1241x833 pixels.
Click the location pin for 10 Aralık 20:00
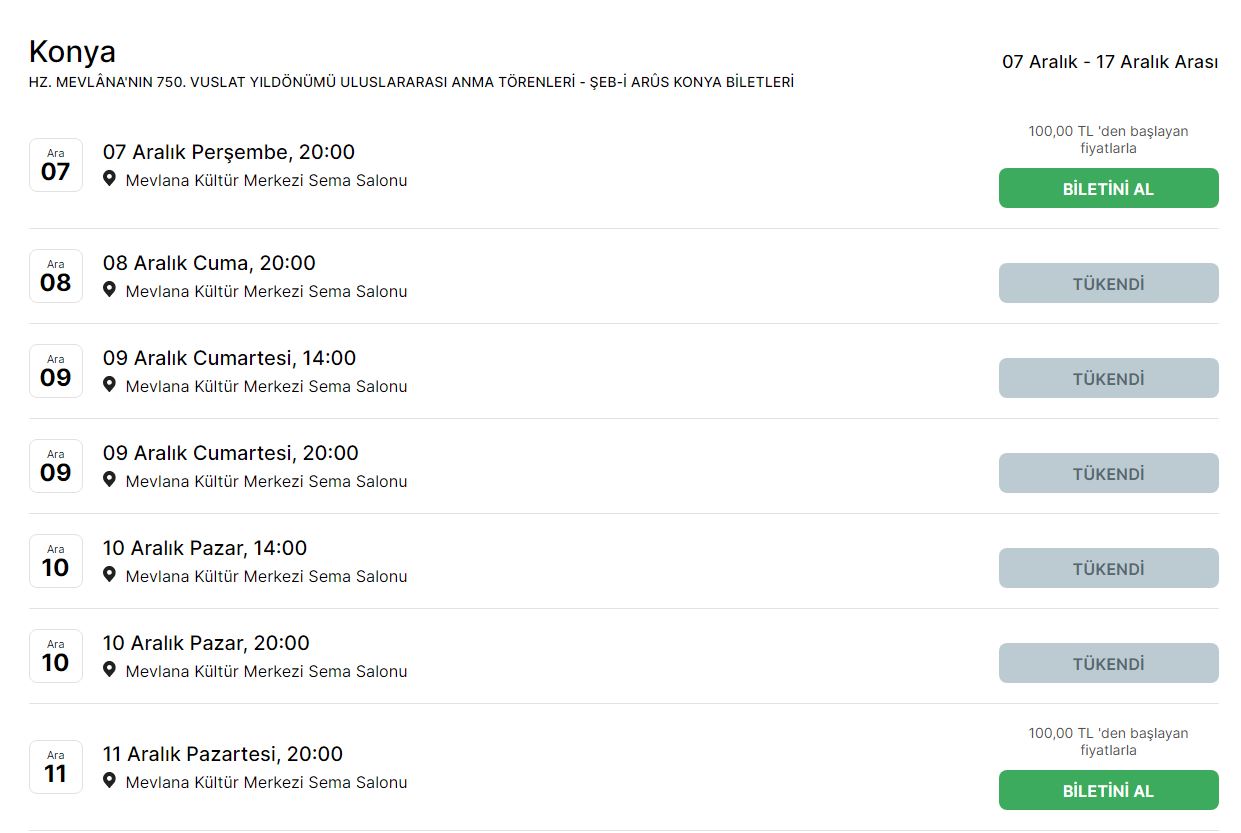coord(110,670)
